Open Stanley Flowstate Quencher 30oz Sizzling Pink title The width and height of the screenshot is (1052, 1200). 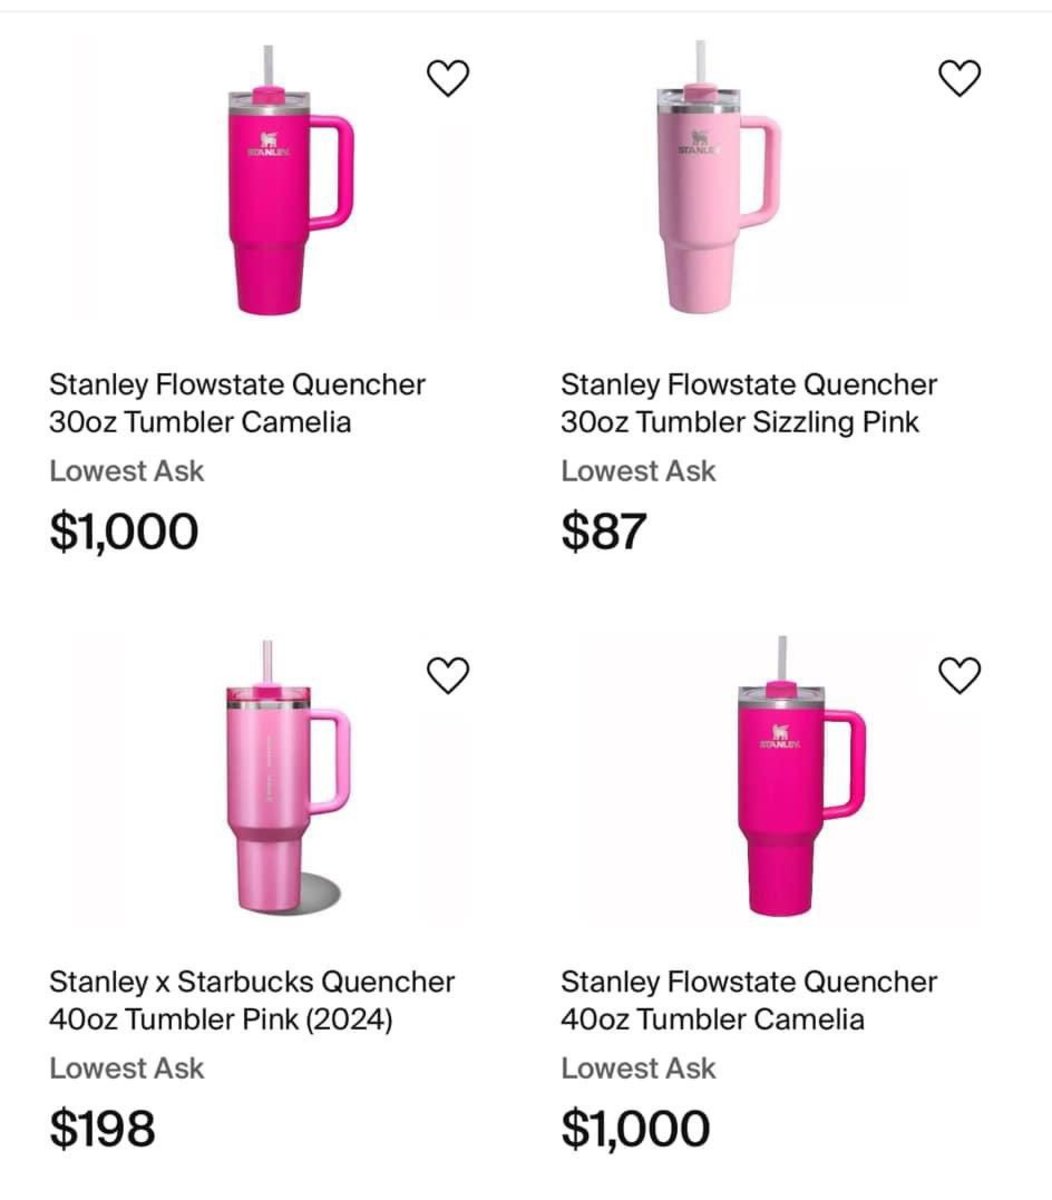pos(749,403)
